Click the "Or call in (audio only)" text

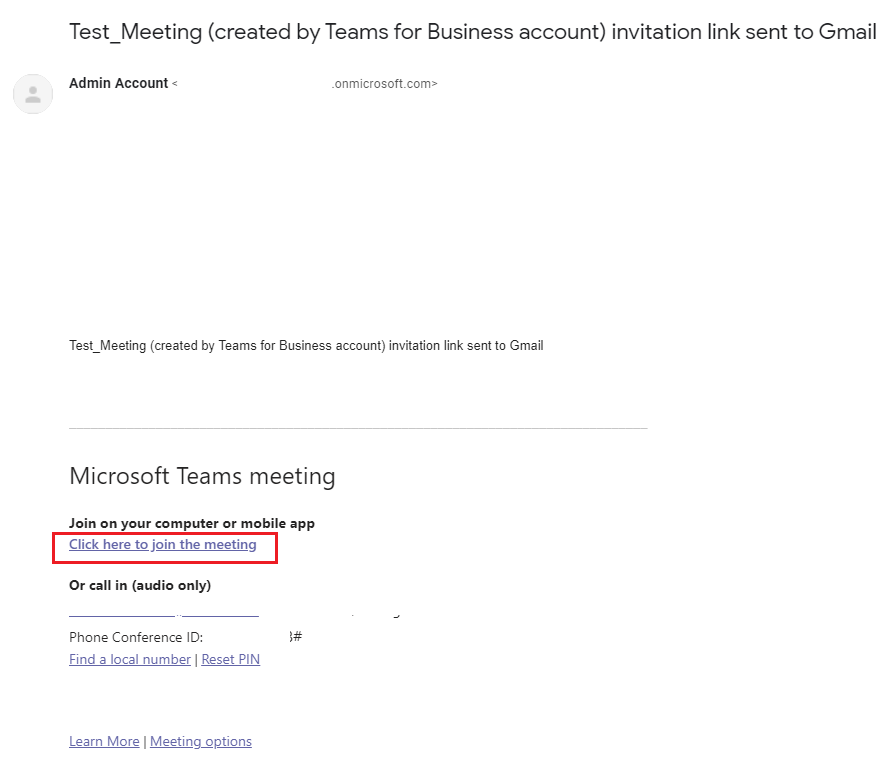coord(140,586)
